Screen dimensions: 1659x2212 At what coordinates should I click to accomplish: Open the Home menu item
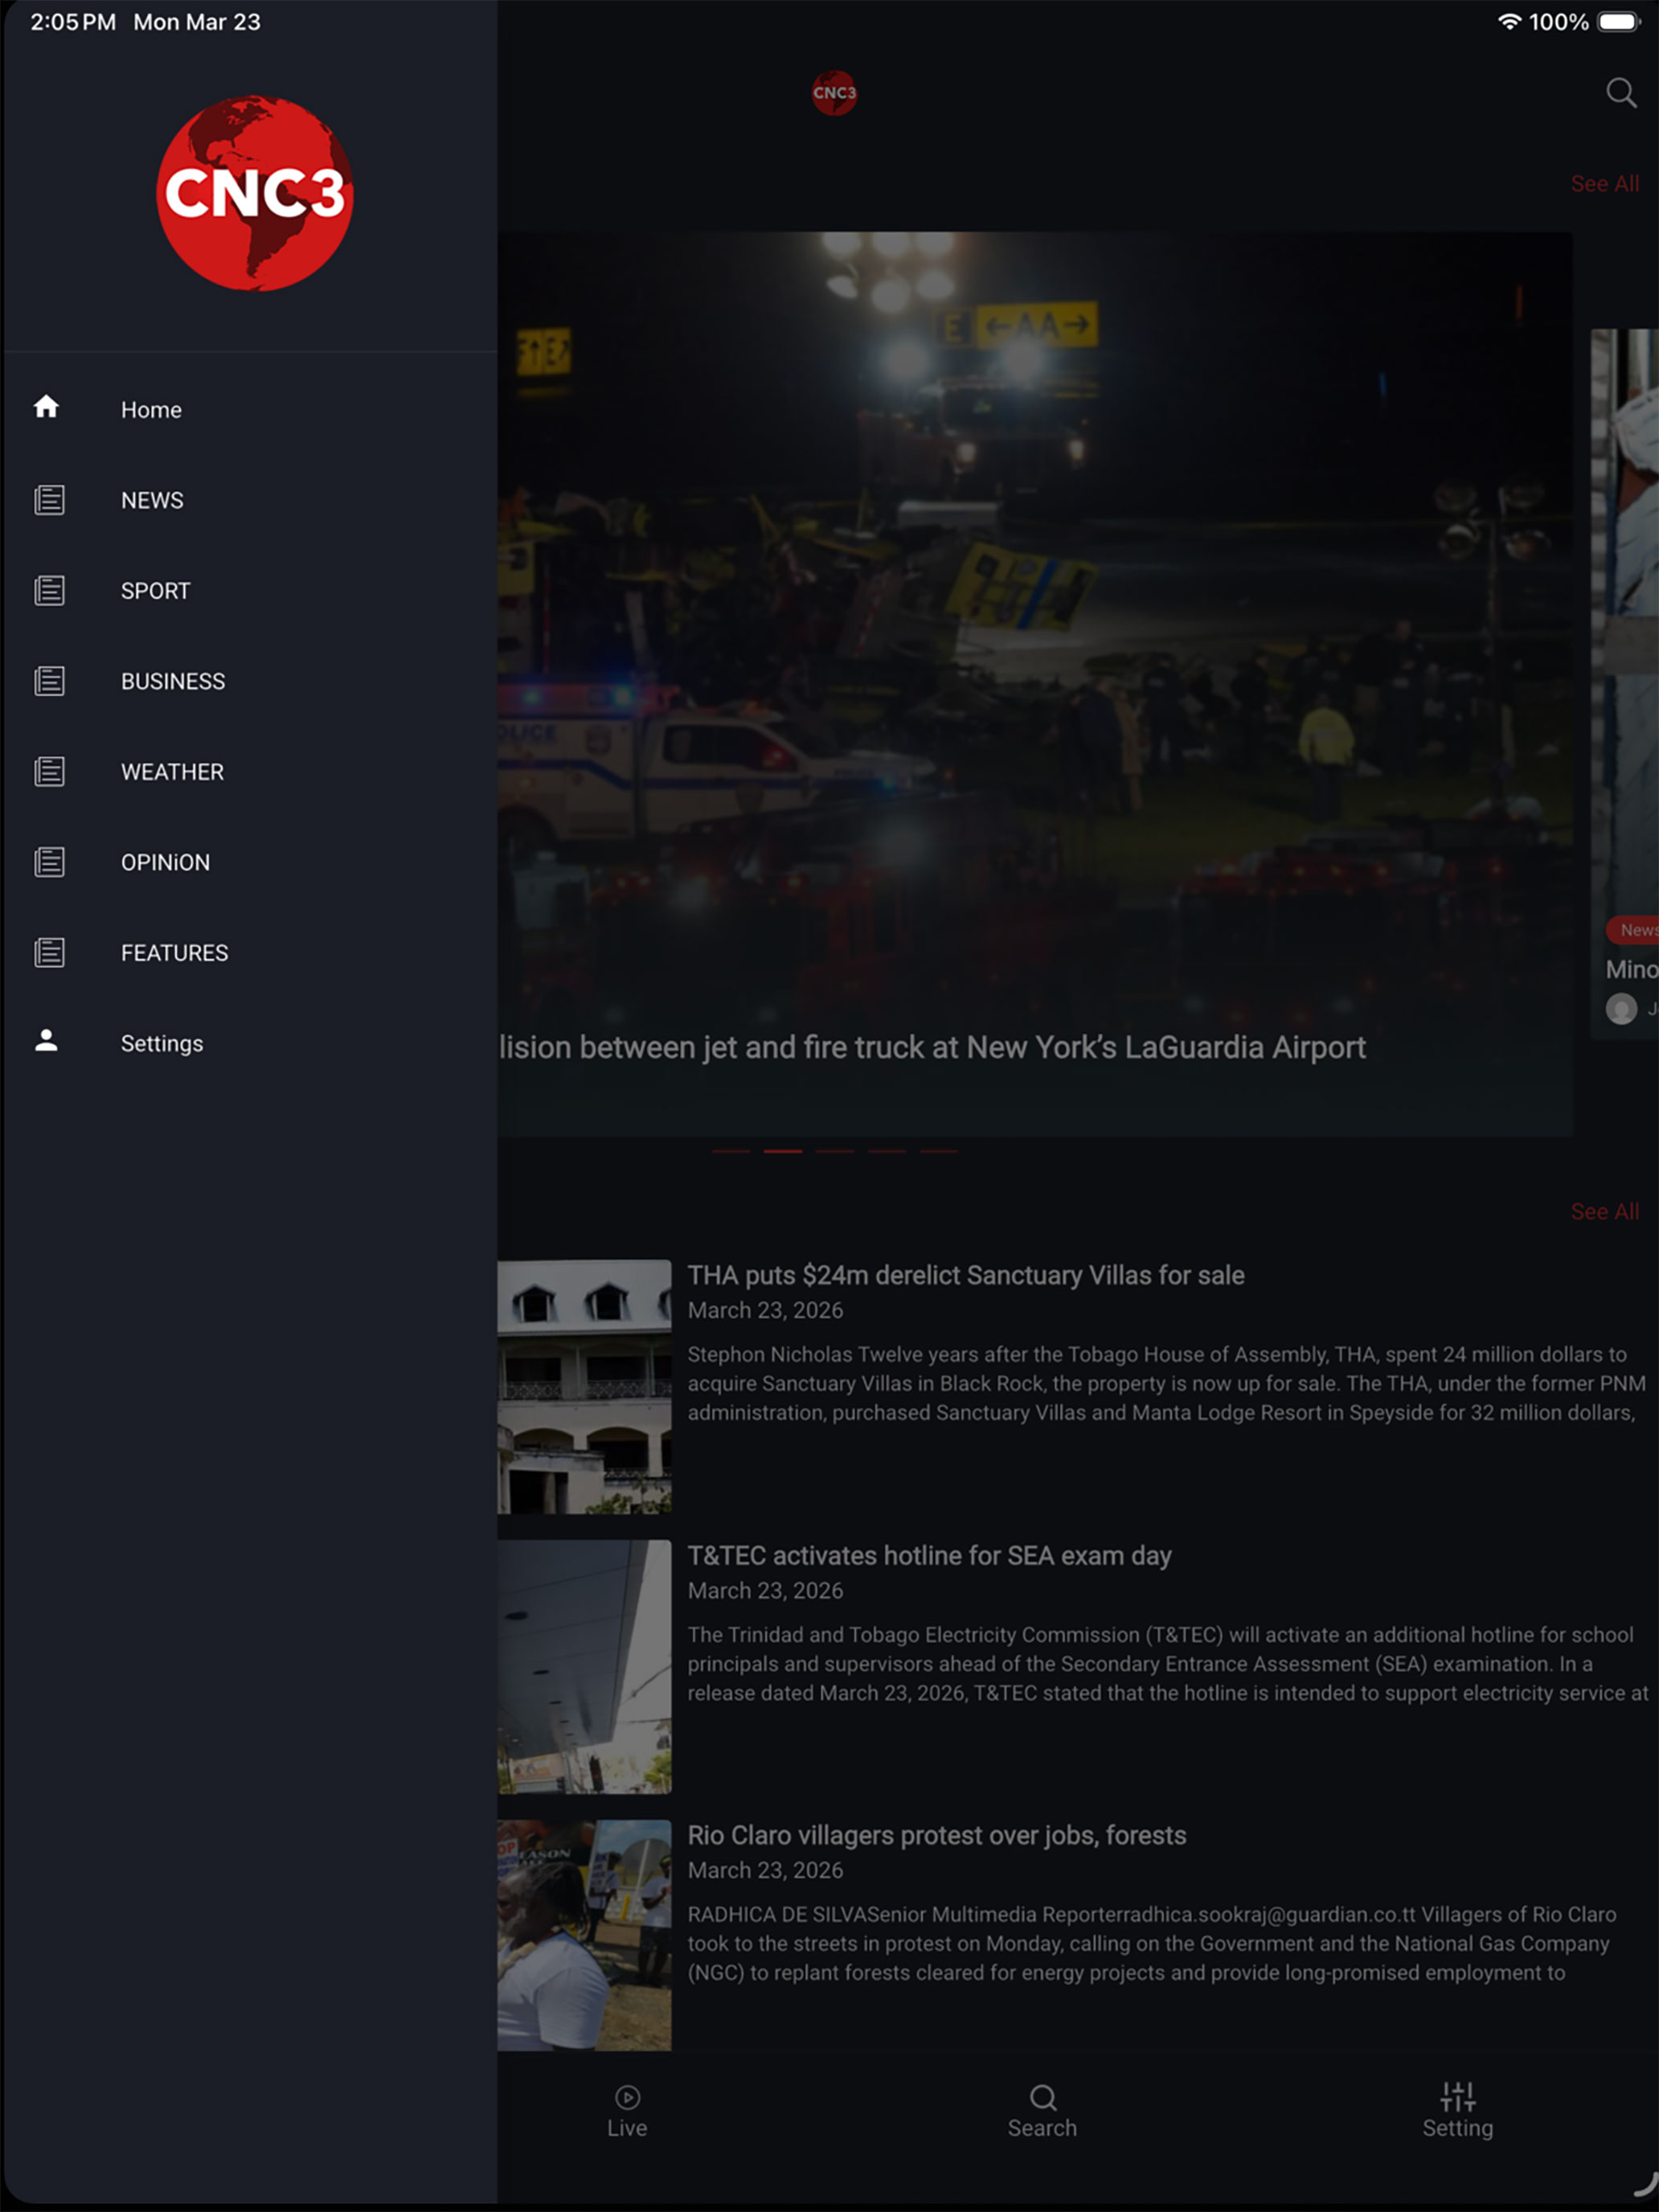tap(250, 410)
